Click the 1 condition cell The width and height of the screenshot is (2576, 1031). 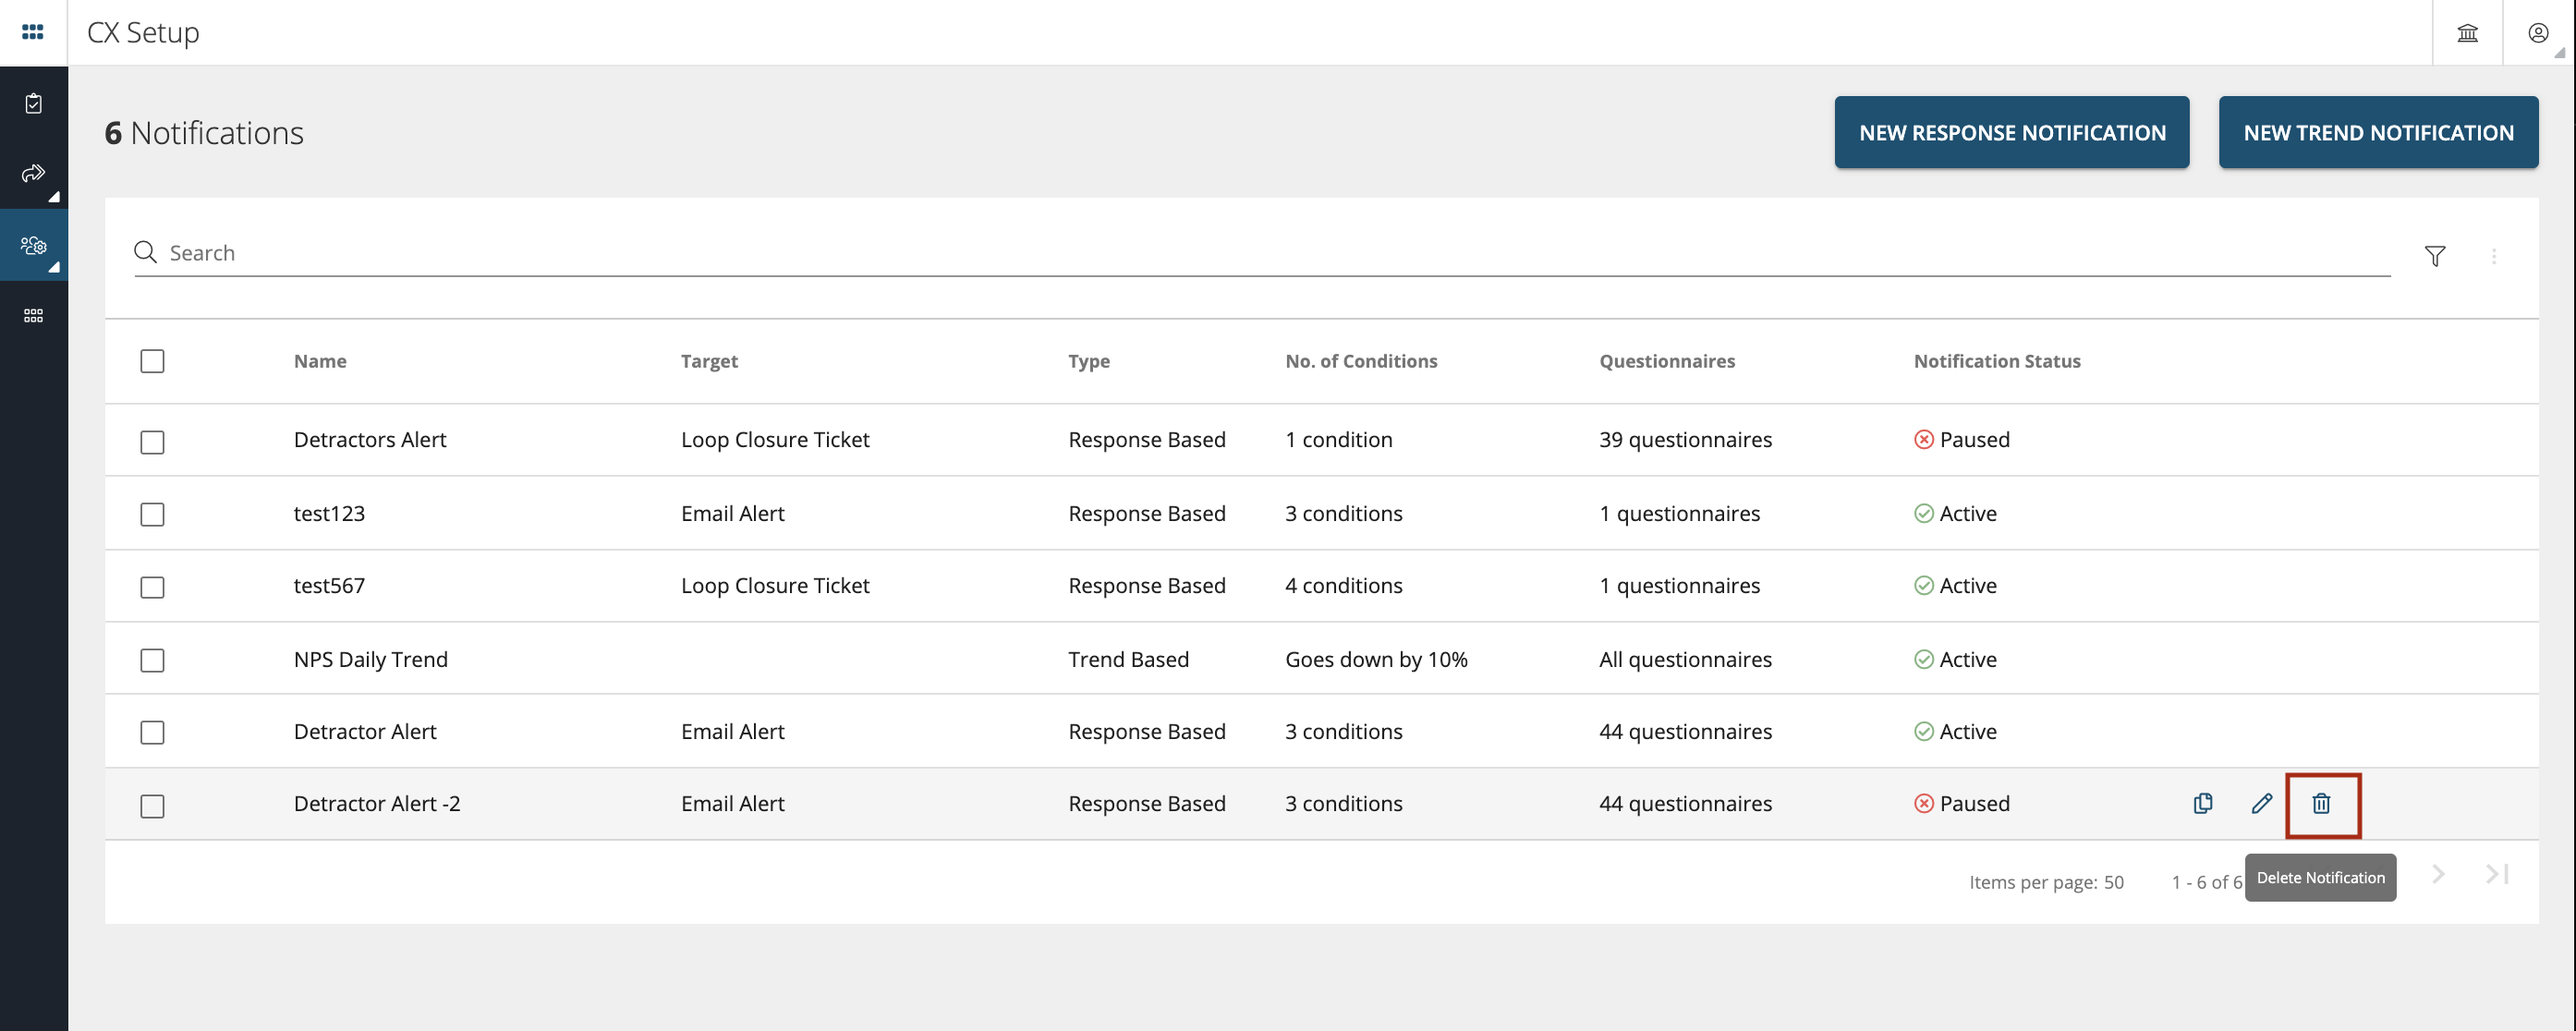[1338, 440]
